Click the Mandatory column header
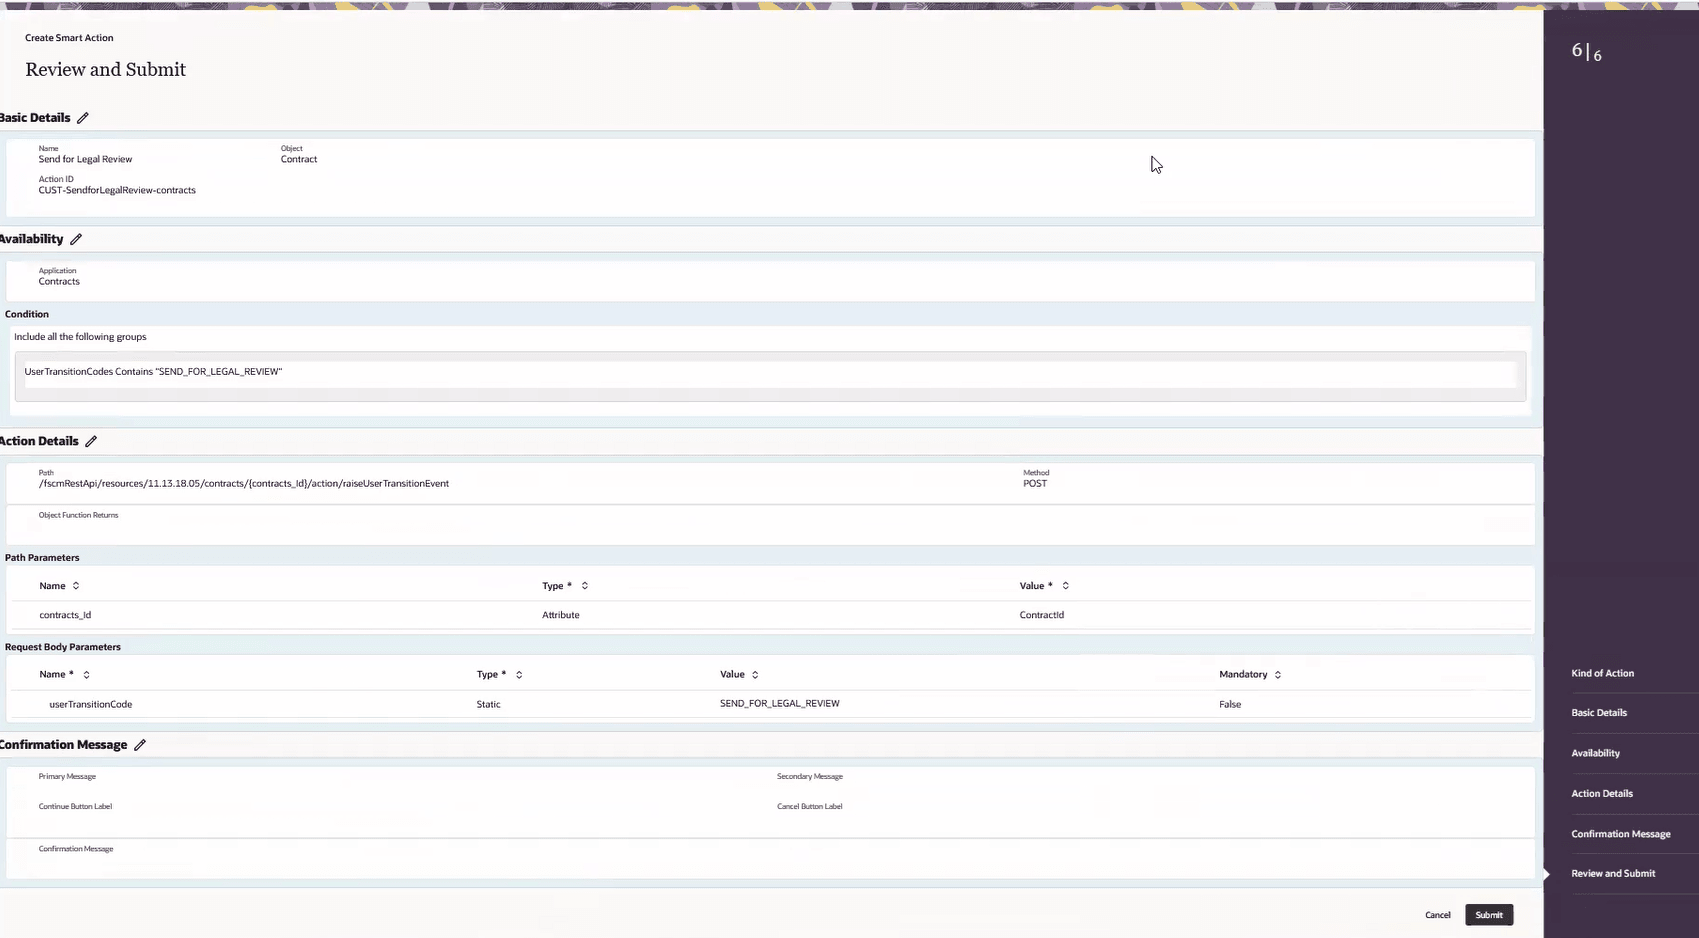This screenshot has width=1699, height=938. [x=1242, y=675]
